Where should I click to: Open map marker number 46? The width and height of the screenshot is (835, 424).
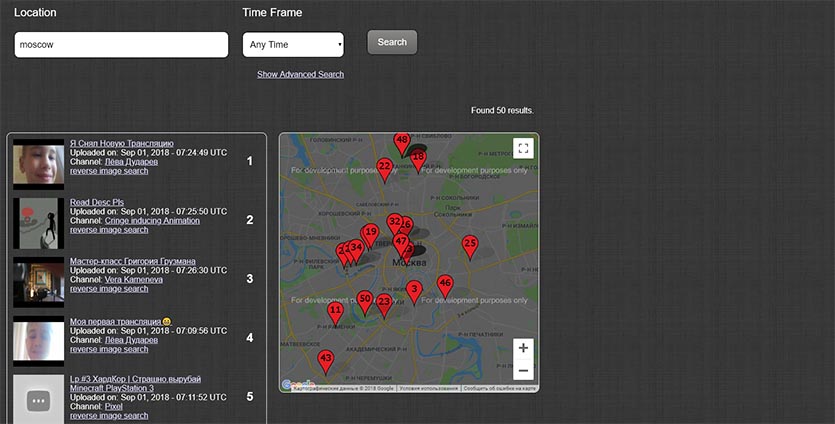click(x=445, y=284)
